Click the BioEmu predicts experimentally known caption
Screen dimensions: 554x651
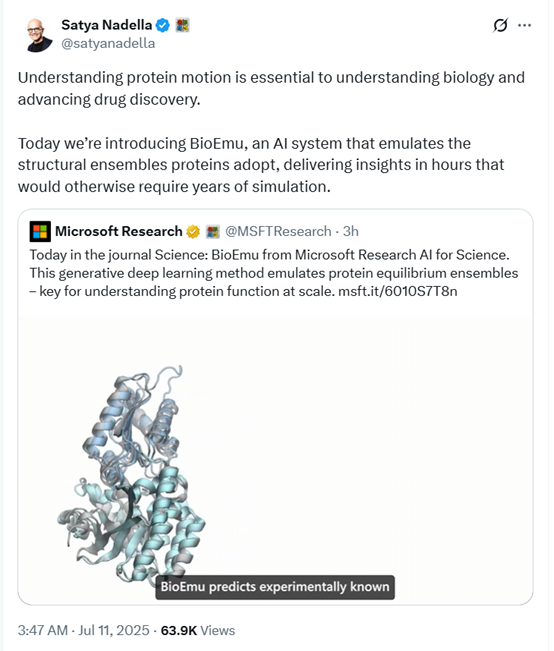[x=275, y=587]
